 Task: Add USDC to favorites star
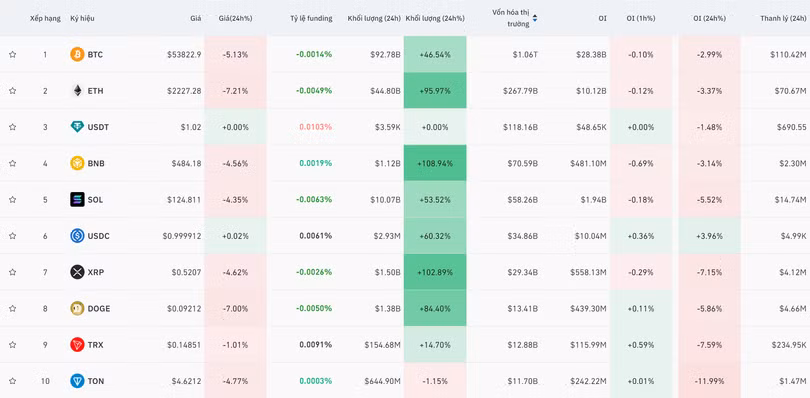(12, 236)
